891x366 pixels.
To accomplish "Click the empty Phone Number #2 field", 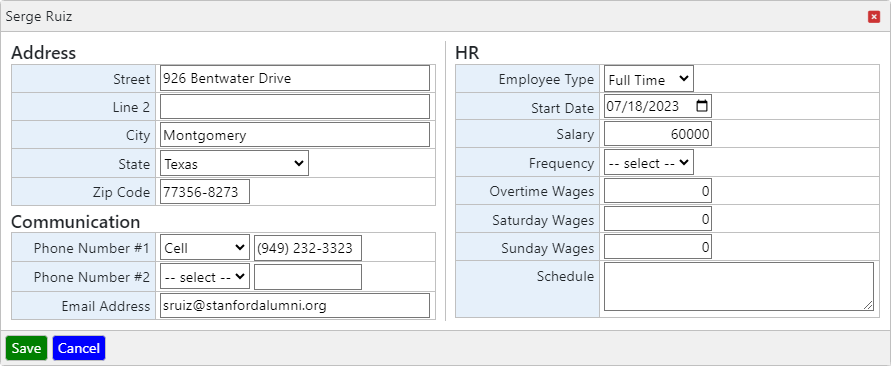I will tap(307, 277).
